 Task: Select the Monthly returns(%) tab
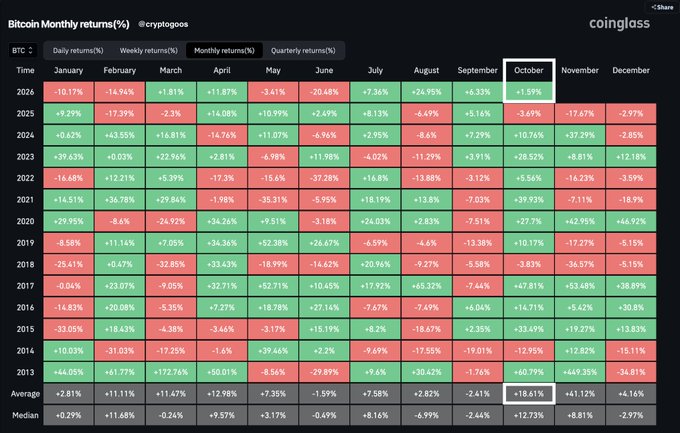(224, 50)
